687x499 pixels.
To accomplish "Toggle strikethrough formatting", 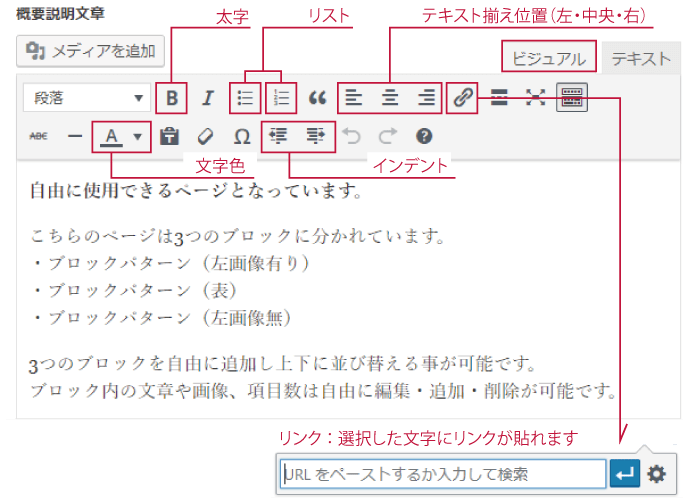I will (39, 135).
